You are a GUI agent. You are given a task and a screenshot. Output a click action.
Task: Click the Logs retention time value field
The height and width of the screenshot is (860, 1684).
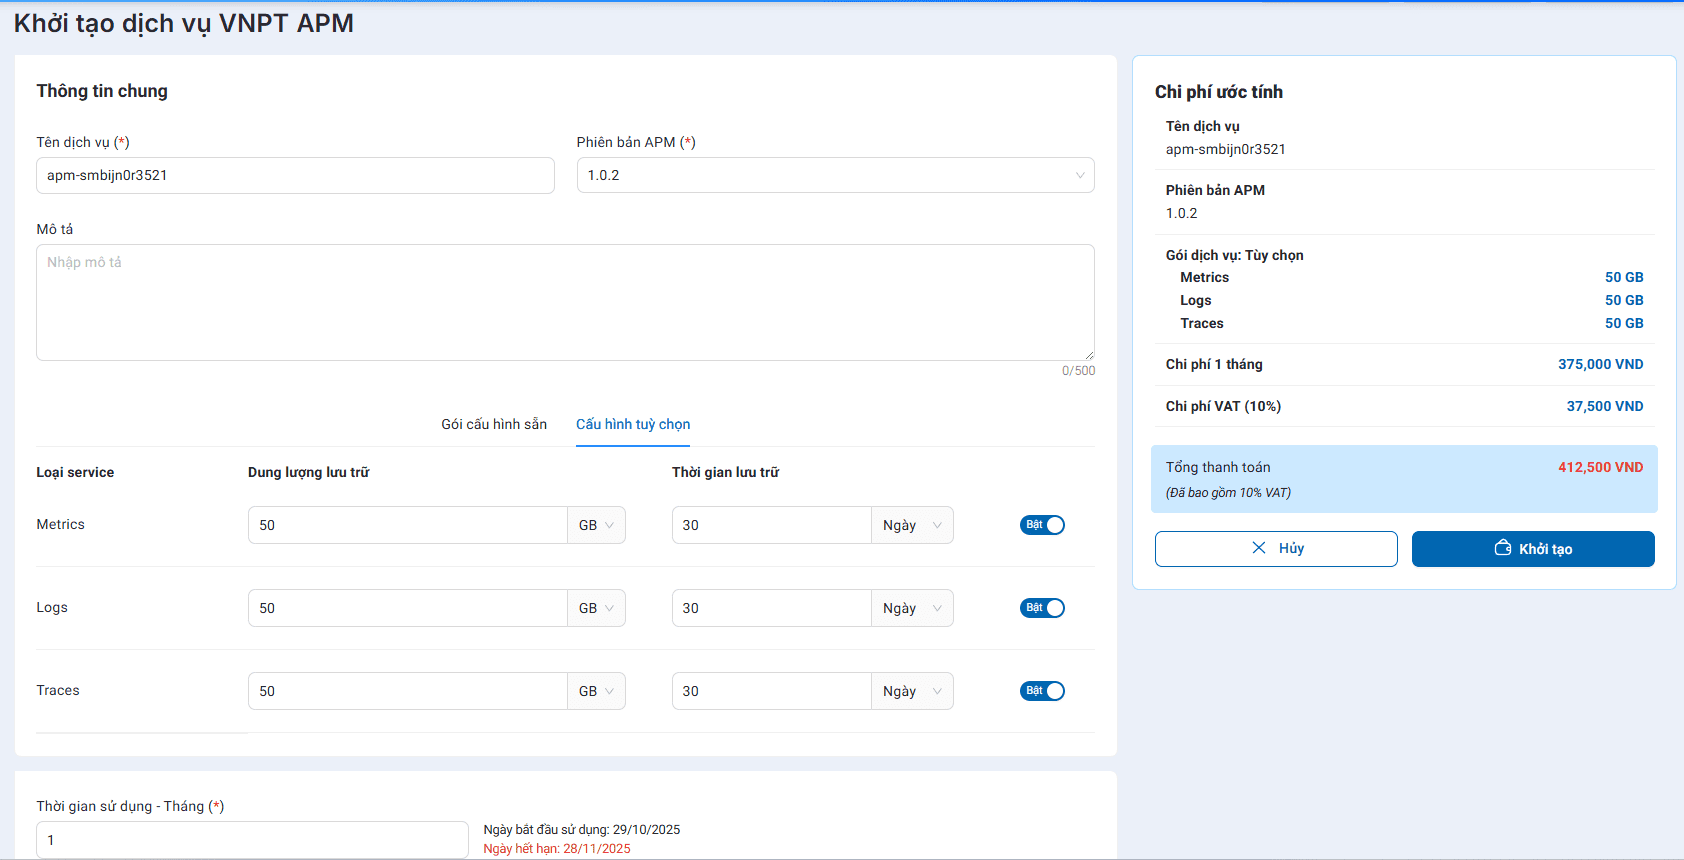coord(771,608)
